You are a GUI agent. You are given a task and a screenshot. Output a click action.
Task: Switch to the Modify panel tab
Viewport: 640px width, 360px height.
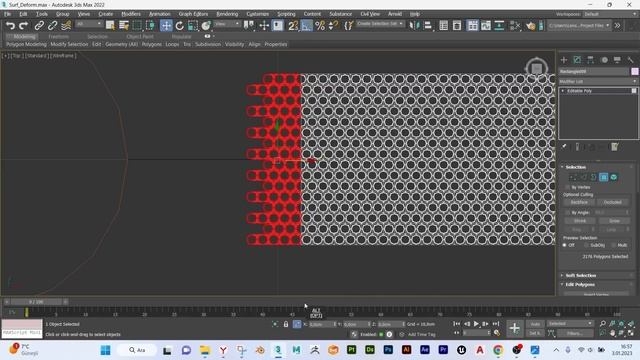click(x=577, y=60)
